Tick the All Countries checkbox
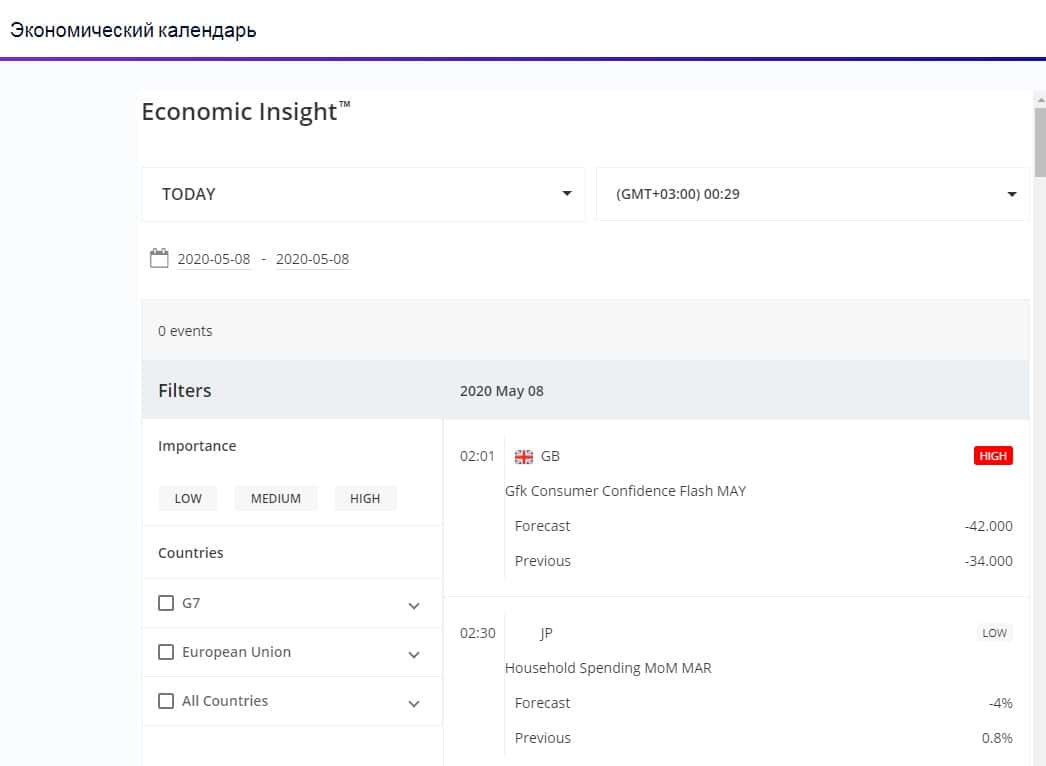 166,701
